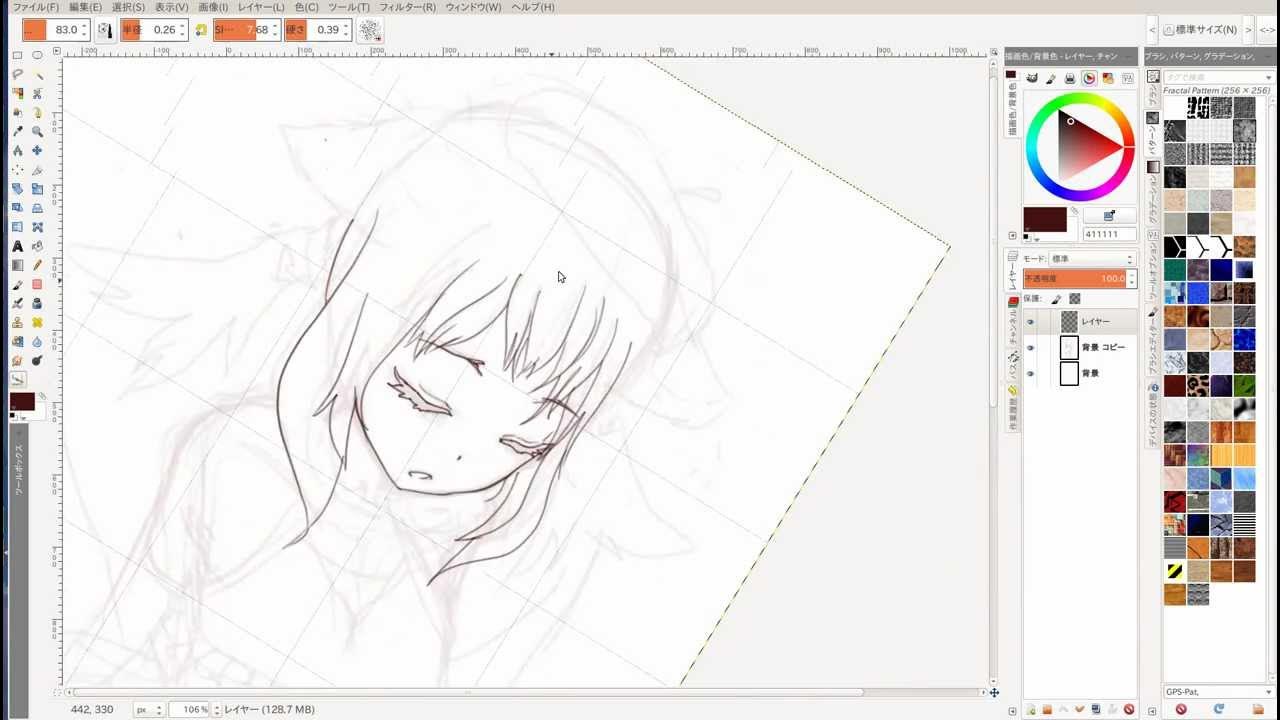Screen dimensions: 1280x720
Task: Open pattern as image folder button
Action: [x=1257, y=710]
